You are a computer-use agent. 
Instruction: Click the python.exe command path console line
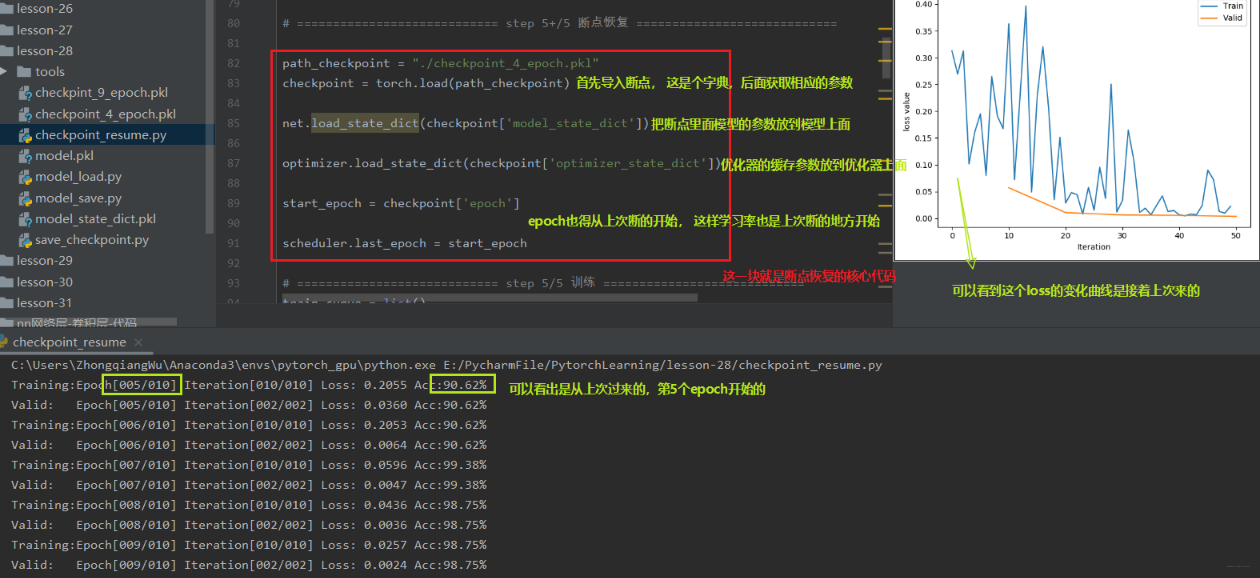coord(446,365)
